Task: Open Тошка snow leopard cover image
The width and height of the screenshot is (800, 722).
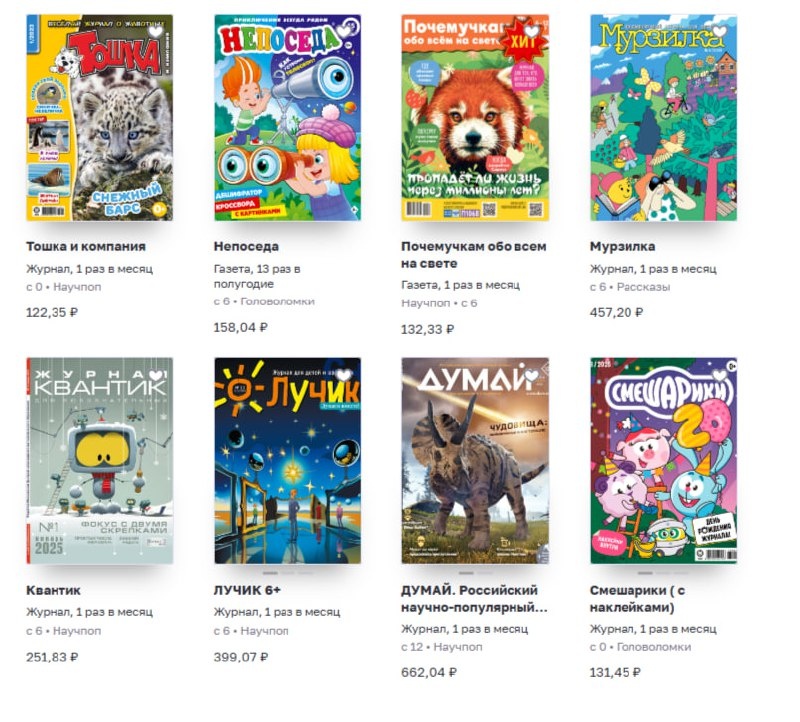Action: (99, 117)
